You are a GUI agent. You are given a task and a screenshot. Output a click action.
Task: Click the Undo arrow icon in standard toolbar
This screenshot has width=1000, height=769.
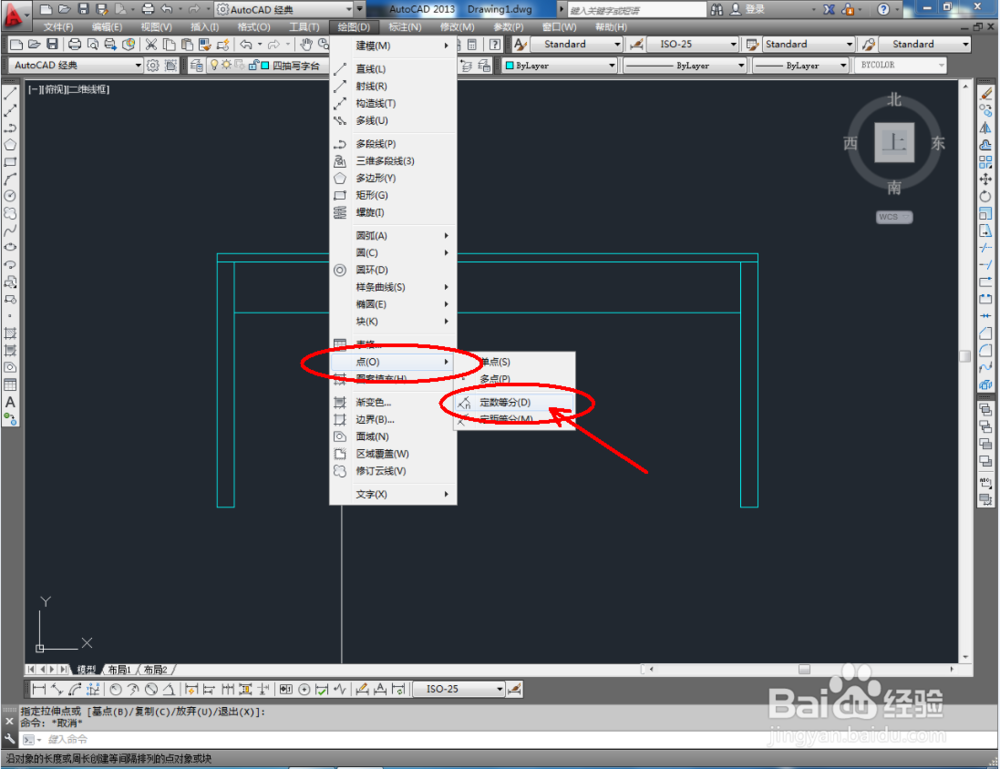coord(246,44)
